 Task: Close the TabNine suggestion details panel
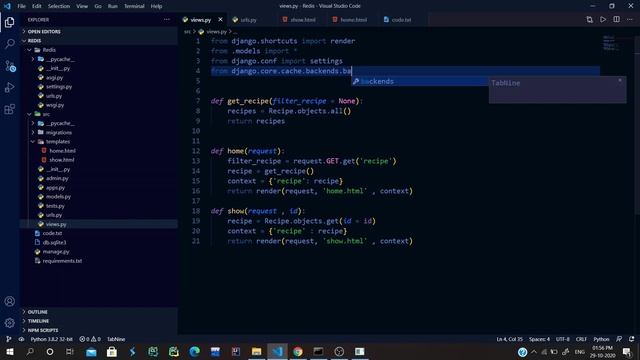point(620,80)
